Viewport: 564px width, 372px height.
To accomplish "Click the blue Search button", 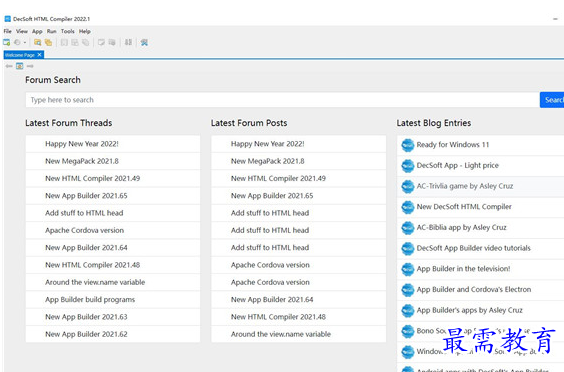I will 552,100.
